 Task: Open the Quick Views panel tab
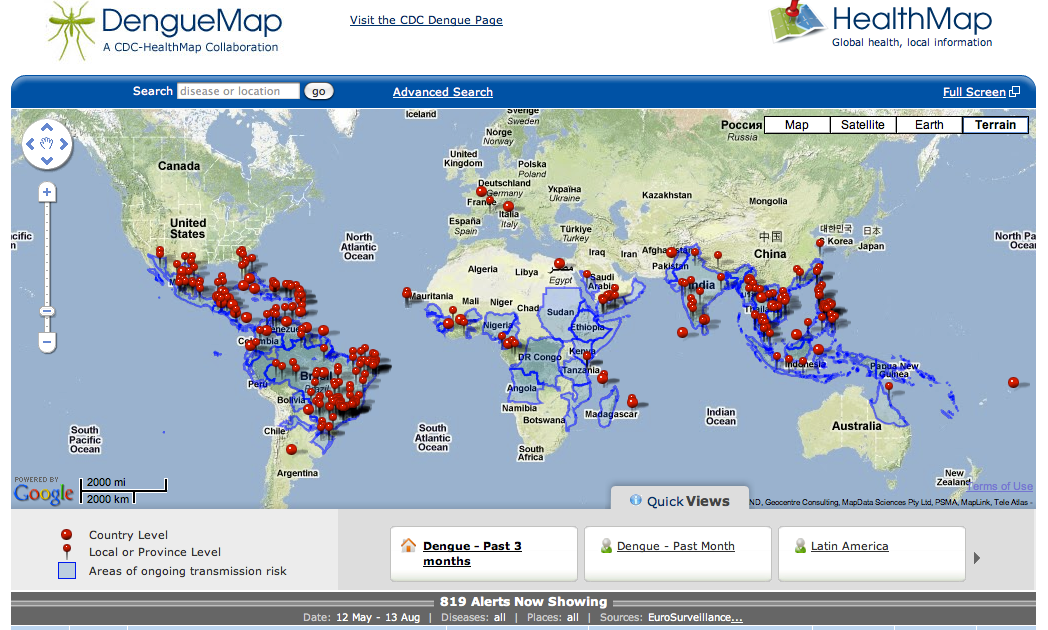(x=686, y=501)
